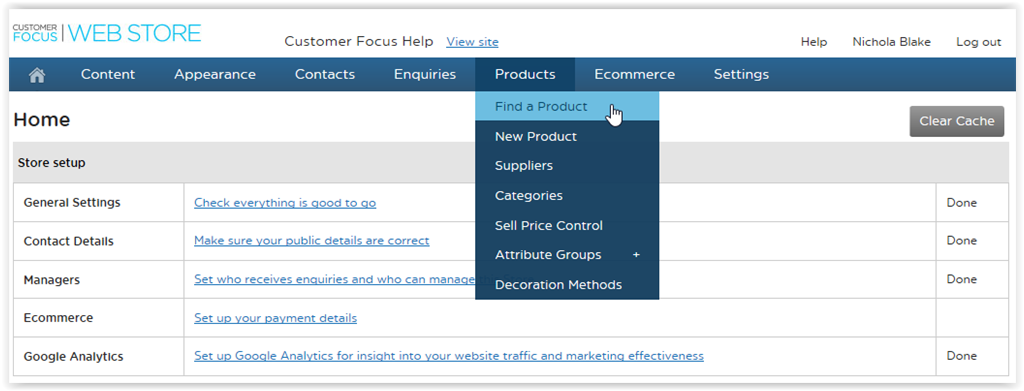Click the Customer Focus Web Store logo
The image size is (1024, 391).
[107, 33]
